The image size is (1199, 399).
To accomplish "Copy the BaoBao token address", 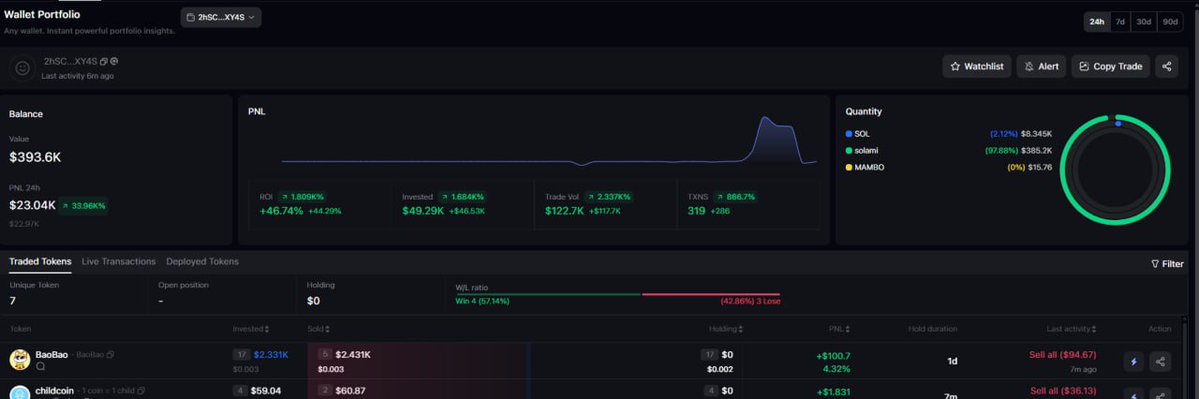I will tap(110, 355).
